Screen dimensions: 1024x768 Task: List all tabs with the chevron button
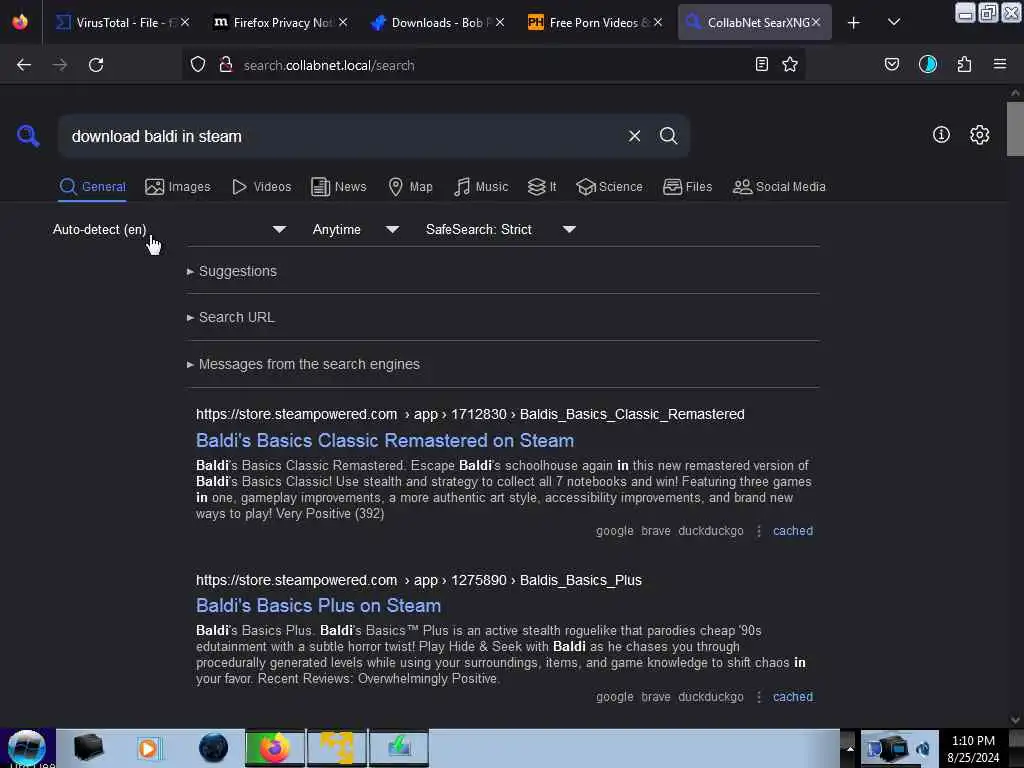pyautogui.click(x=894, y=22)
